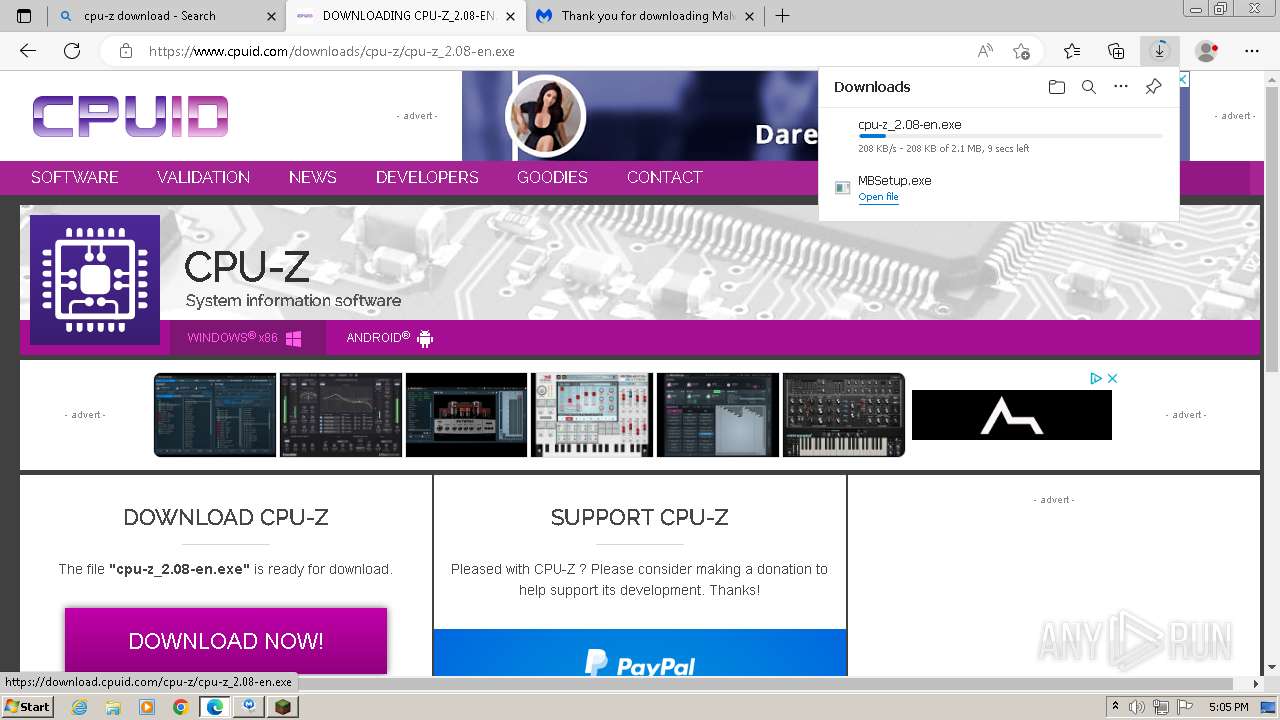Reload the page with refresh icon
Viewport: 1280px width, 720px height.
point(72,51)
